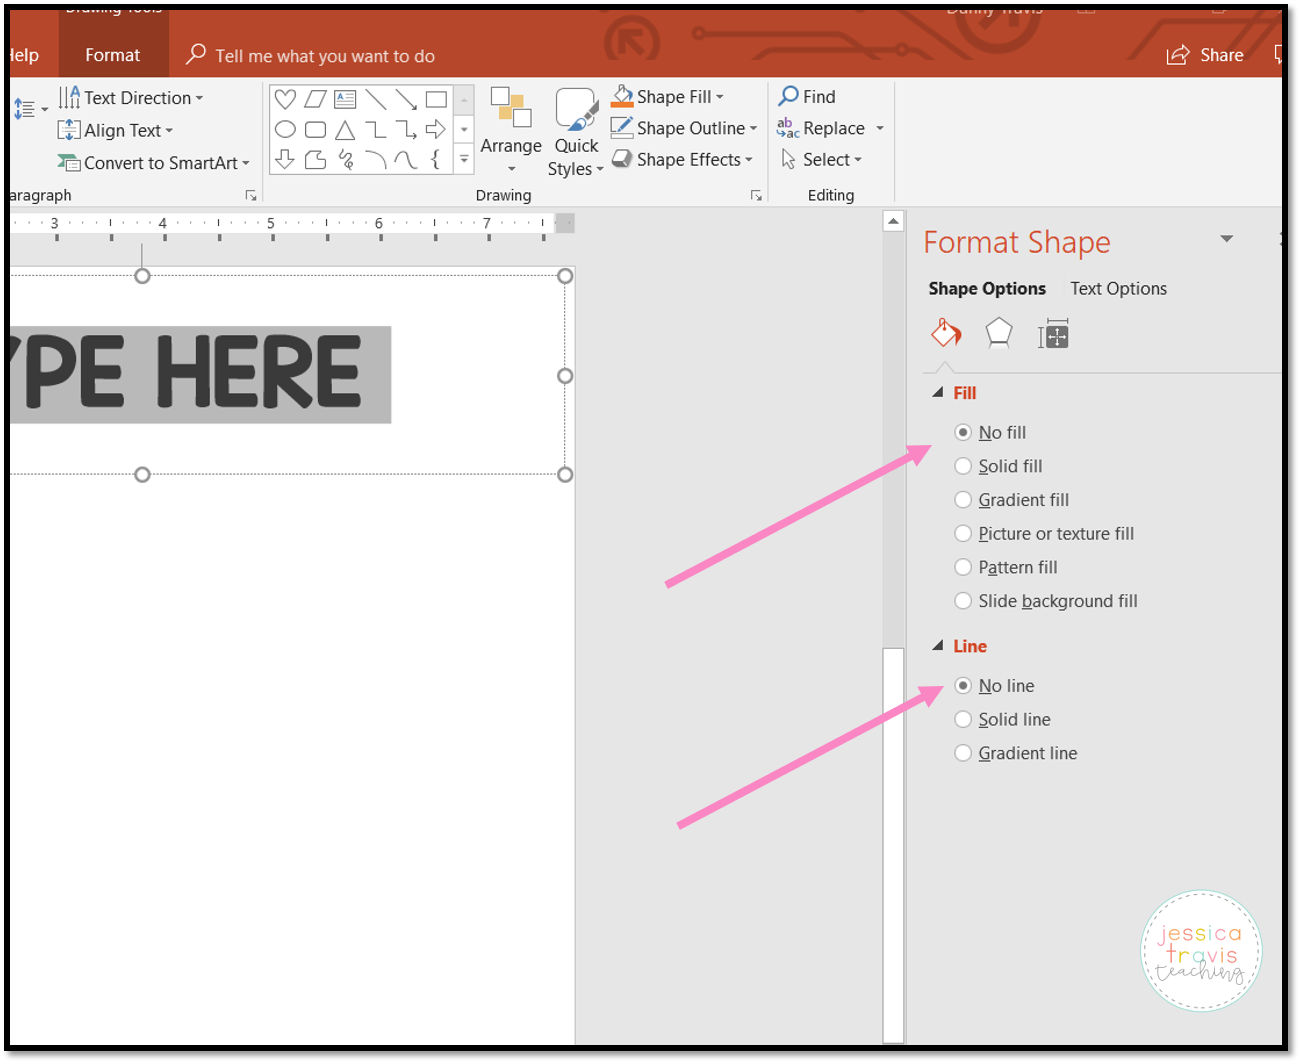Click the bottom-right corner sizing handle
Screen dimensions: 1301x1064
565,474
